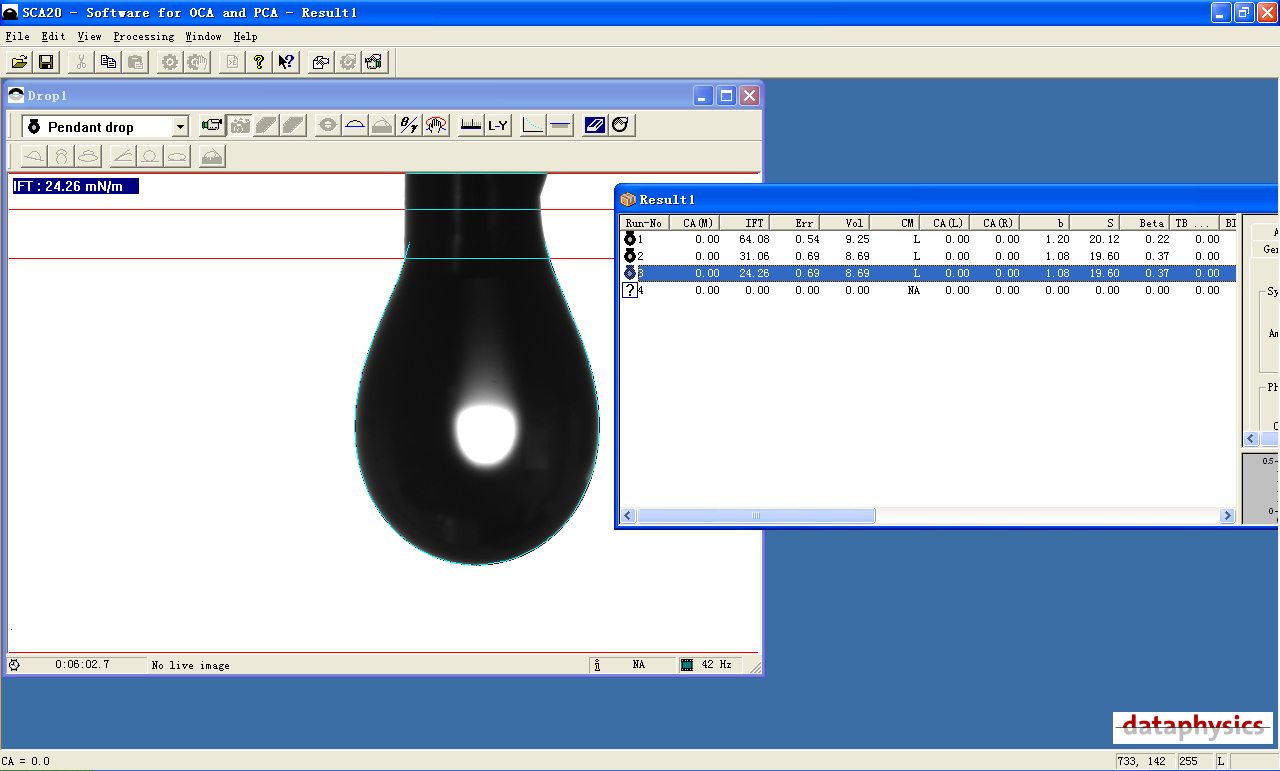Image resolution: width=1280 pixels, height=771 pixels.
Task: Click the yellow question mark Help icon
Action: tap(259, 62)
